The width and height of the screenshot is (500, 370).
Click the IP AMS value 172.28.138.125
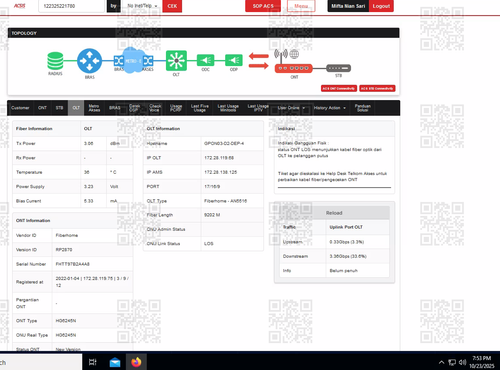pos(221,172)
